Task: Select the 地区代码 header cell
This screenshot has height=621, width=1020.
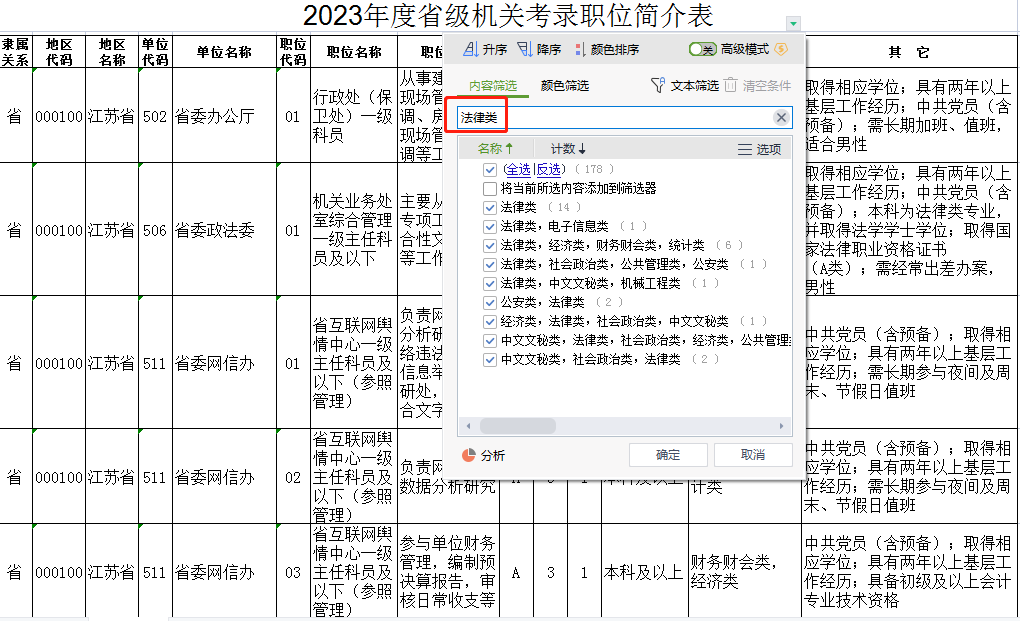Action: pyautogui.click(x=59, y=51)
